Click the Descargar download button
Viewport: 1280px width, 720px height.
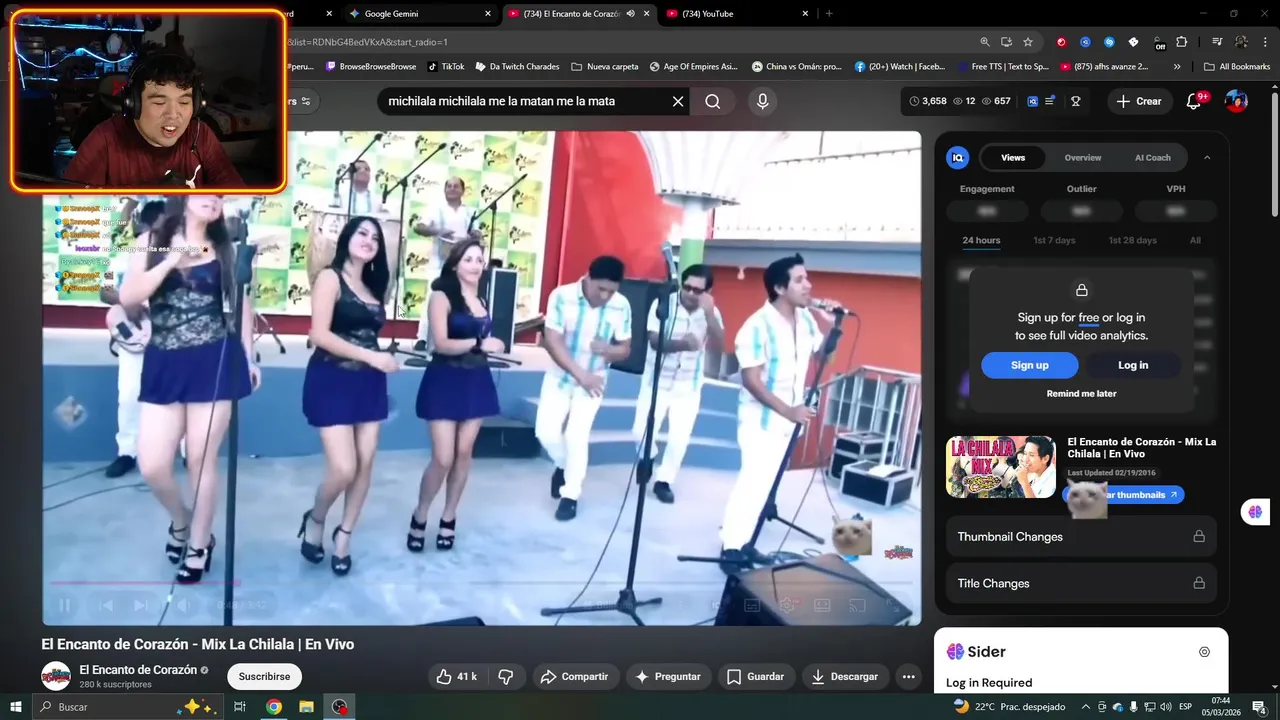pyautogui.click(x=844, y=677)
